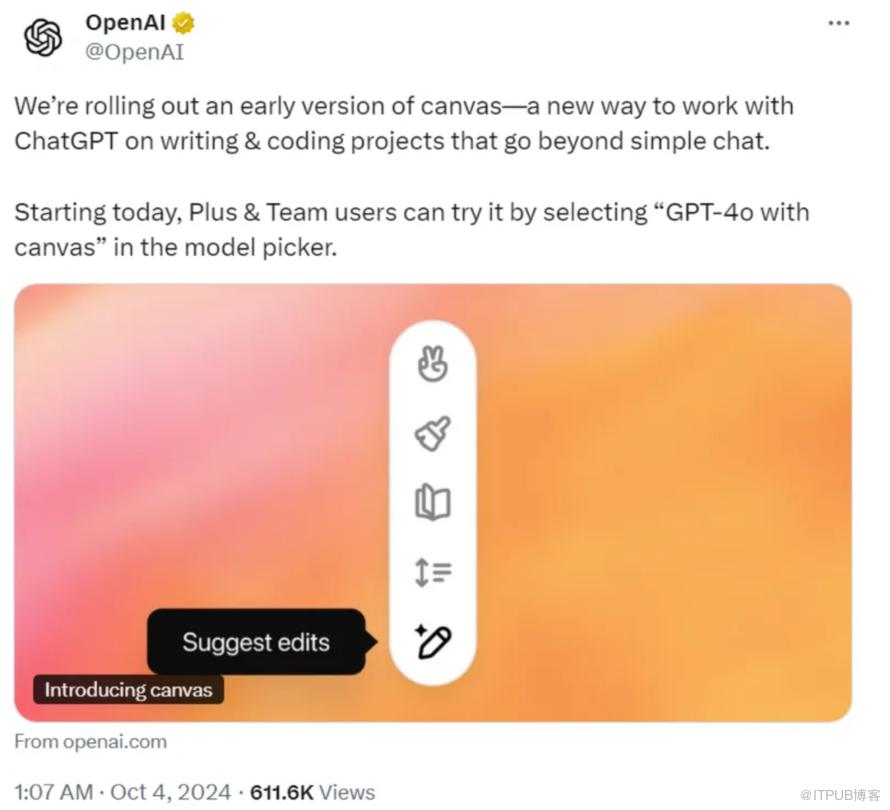View the 611.6K Views count

pos(312,792)
